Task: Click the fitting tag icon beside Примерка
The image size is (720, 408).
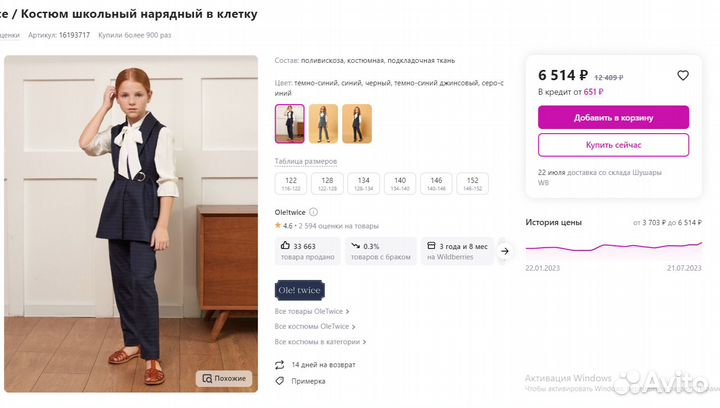Action: coord(280,381)
